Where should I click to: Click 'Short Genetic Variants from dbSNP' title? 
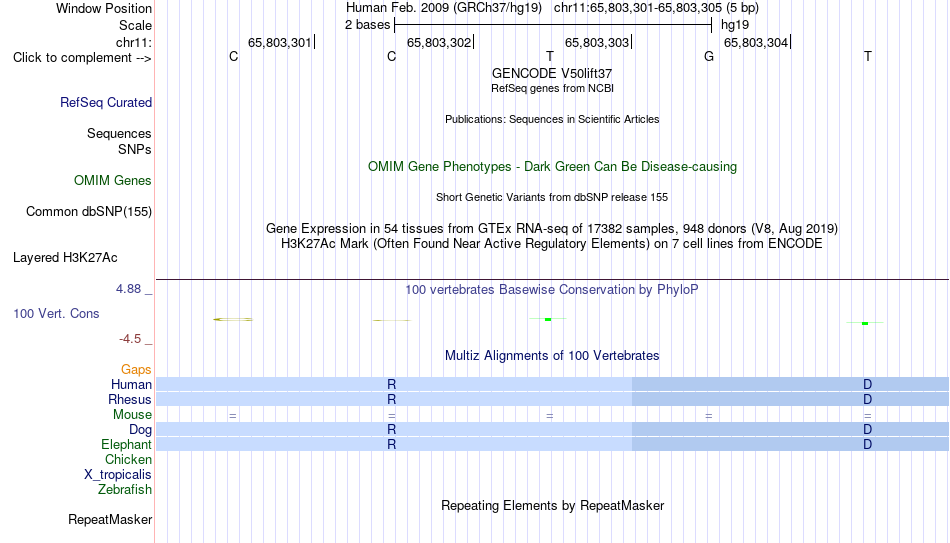(552, 198)
